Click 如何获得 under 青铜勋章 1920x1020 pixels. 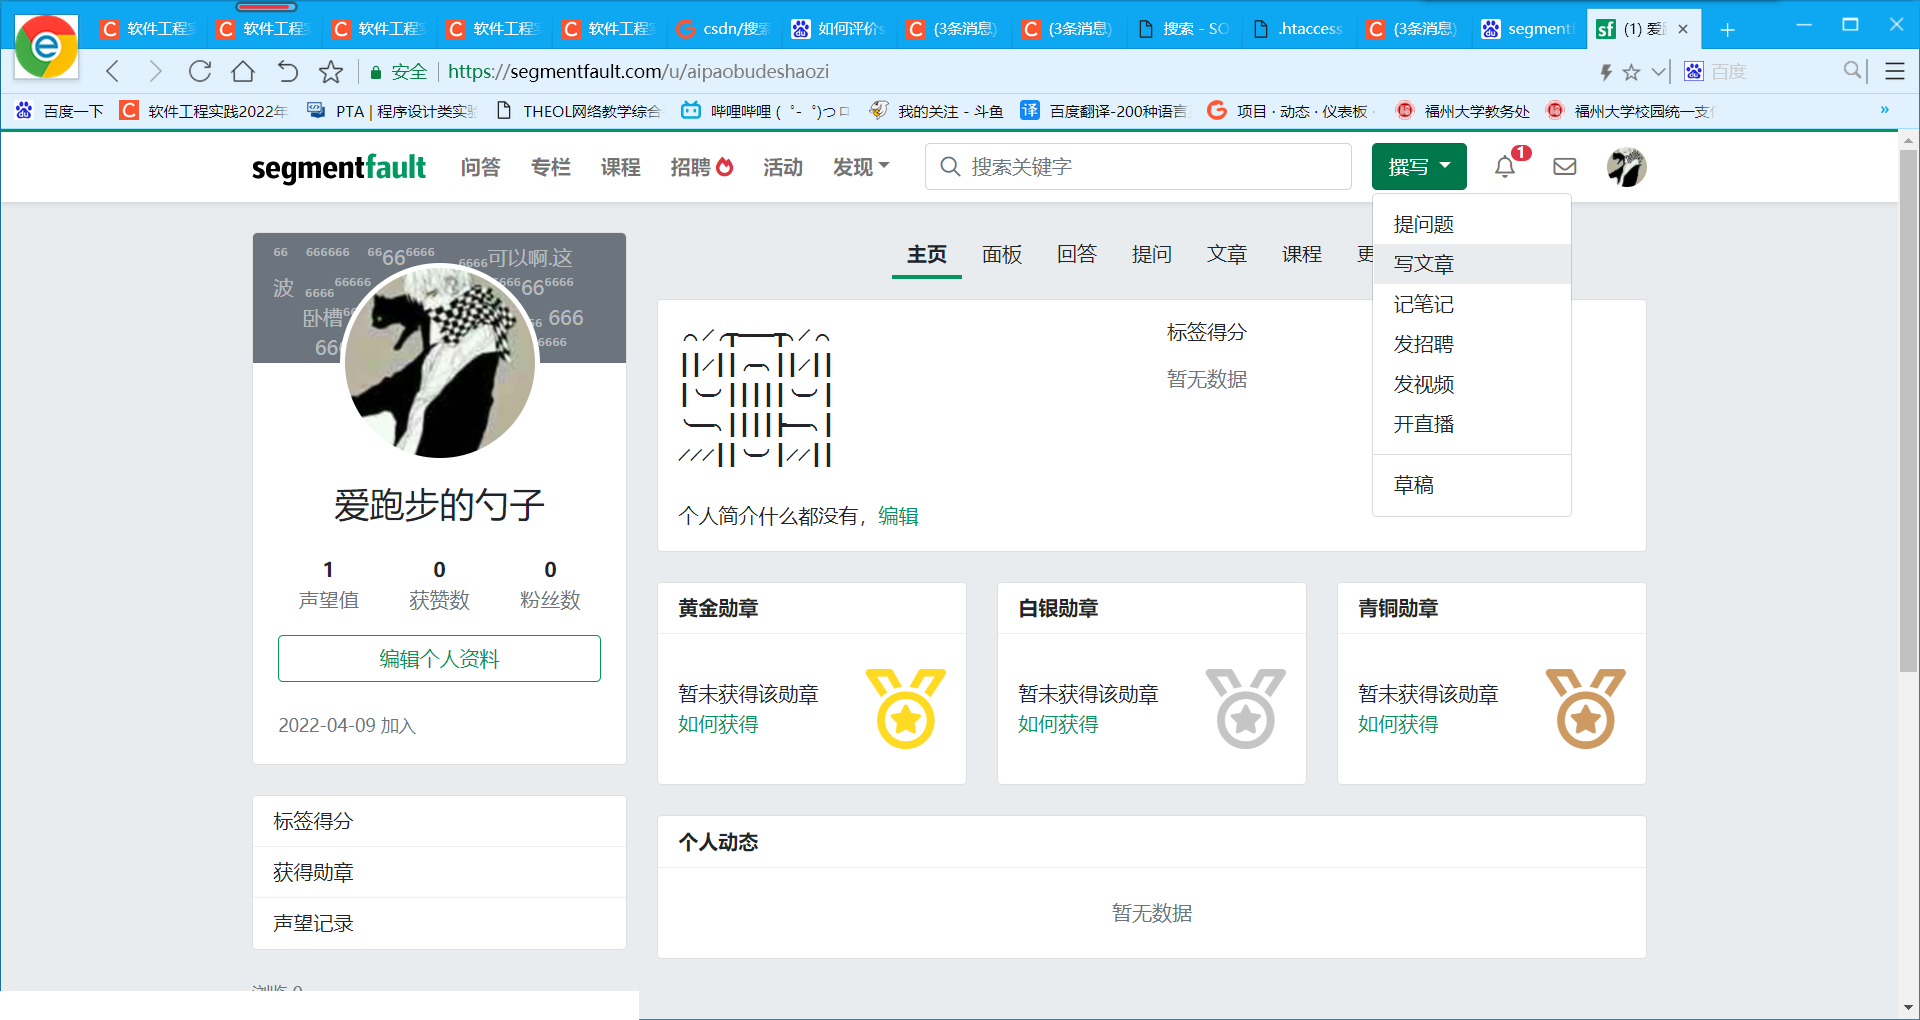[1398, 724]
